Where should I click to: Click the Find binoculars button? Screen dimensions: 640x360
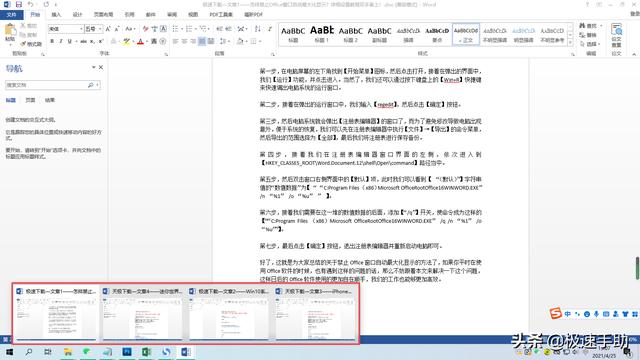coord(588,26)
